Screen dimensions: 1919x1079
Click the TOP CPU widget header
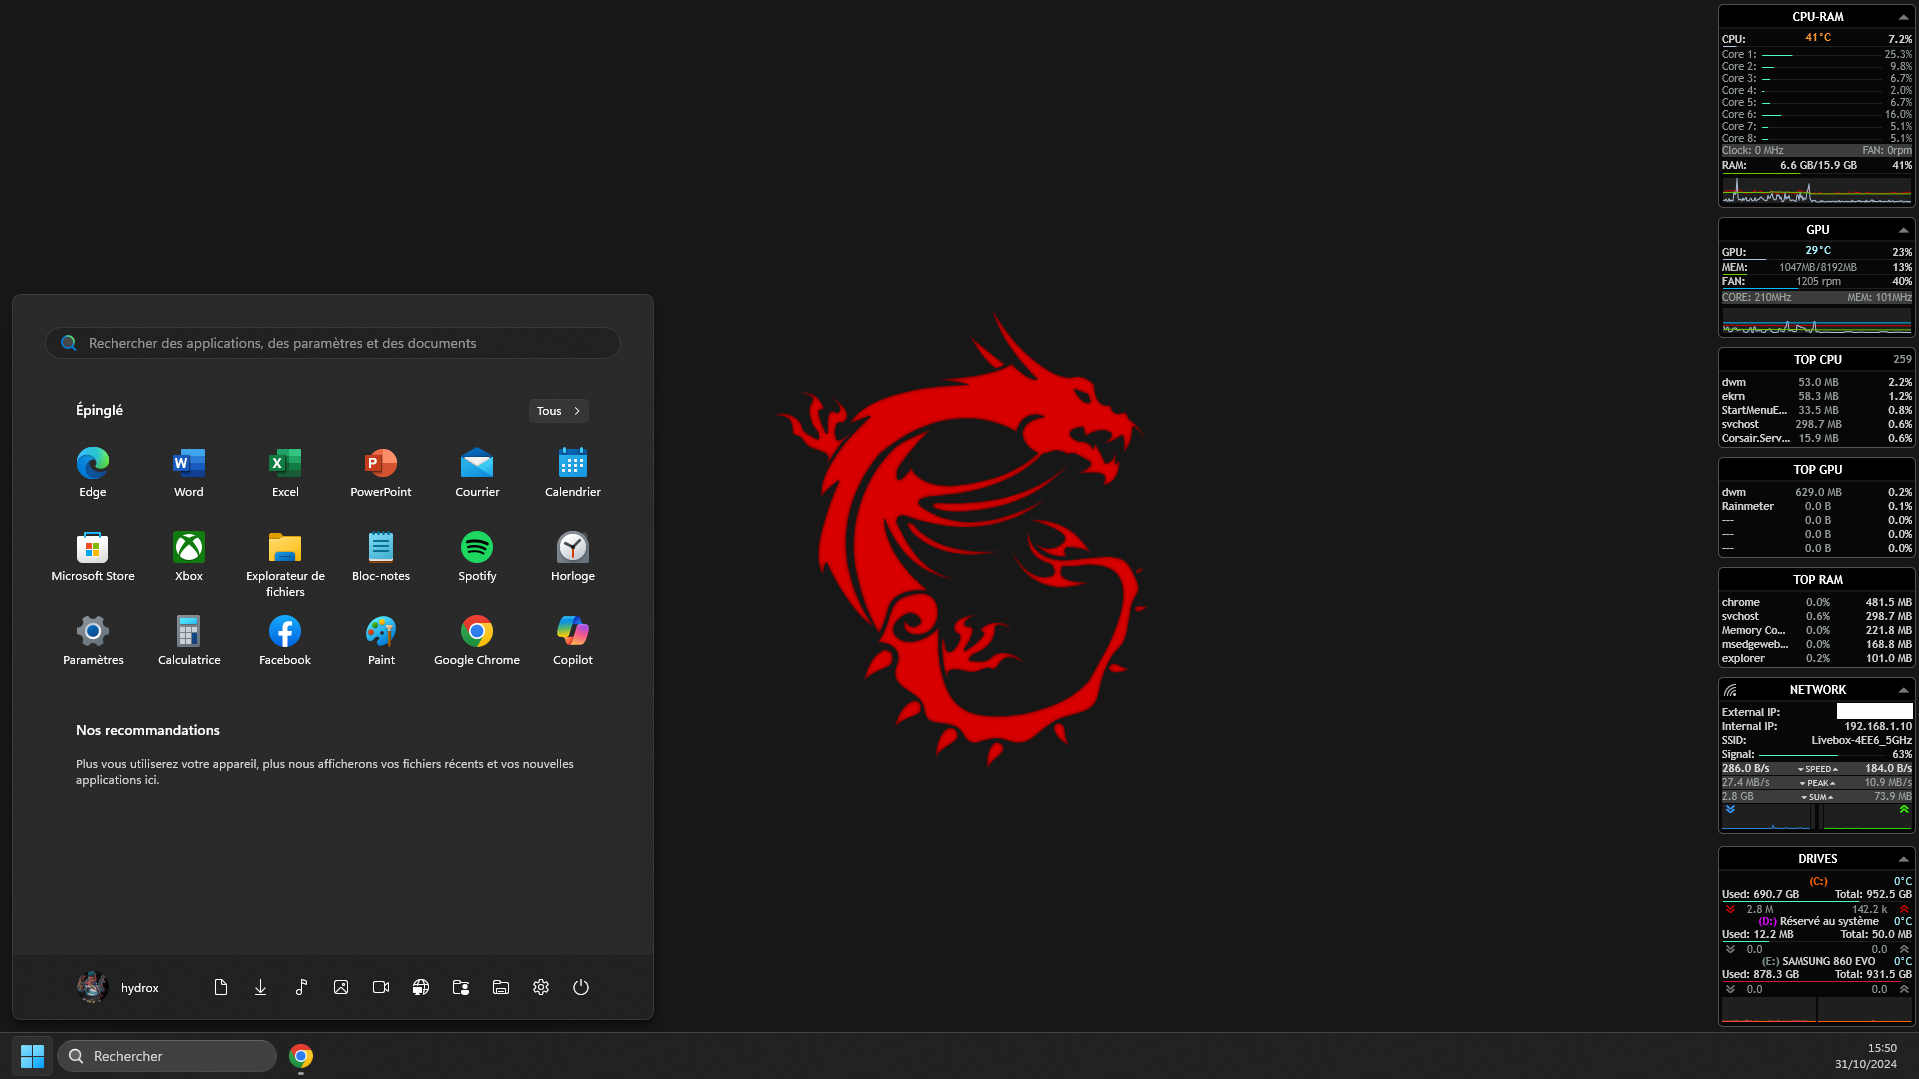(x=1817, y=360)
